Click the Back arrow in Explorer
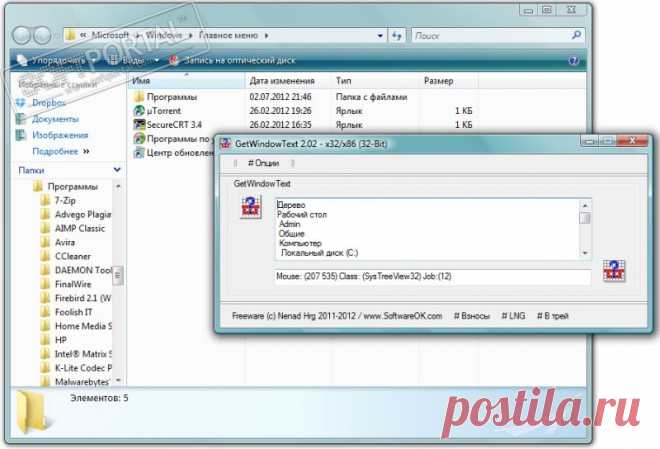The image size is (660, 449). 22,36
